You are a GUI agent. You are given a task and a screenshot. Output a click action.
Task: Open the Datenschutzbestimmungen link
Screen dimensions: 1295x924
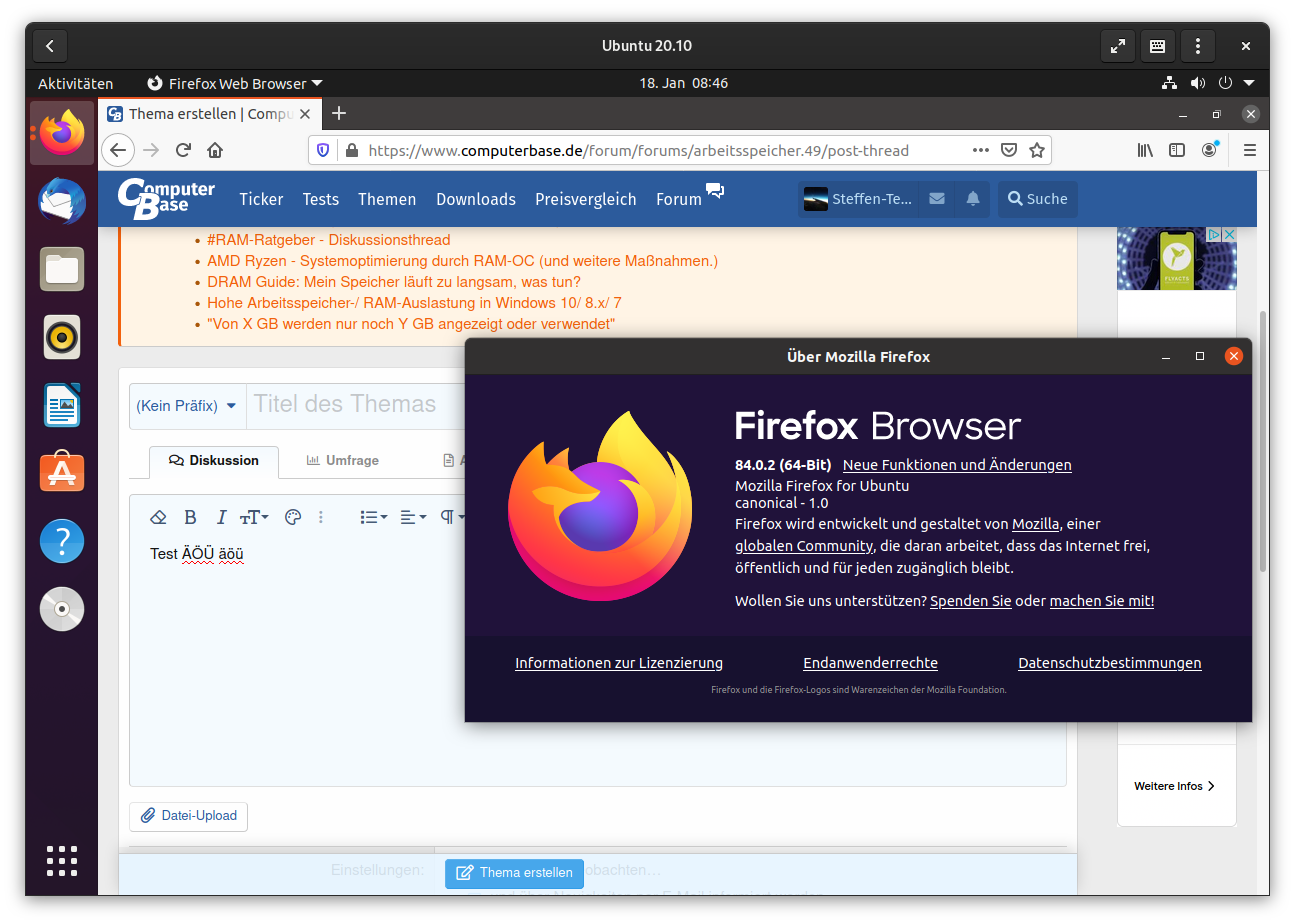pos(1110,663)
